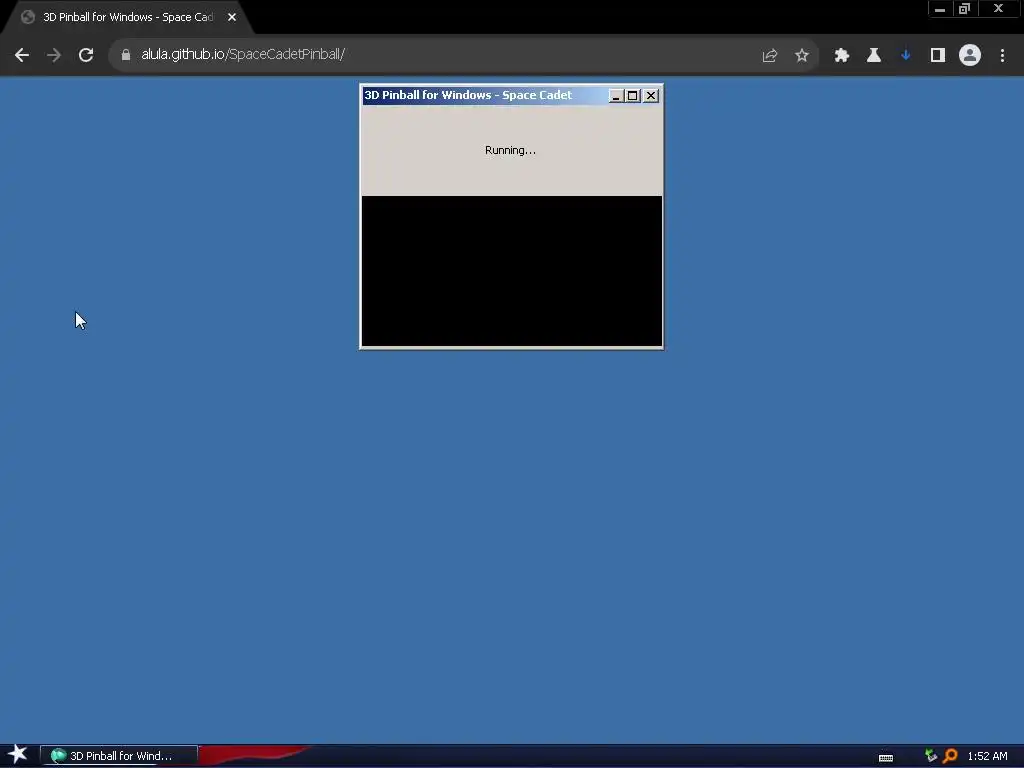
Task: Click the Running... status text
Action: (510, 150)
